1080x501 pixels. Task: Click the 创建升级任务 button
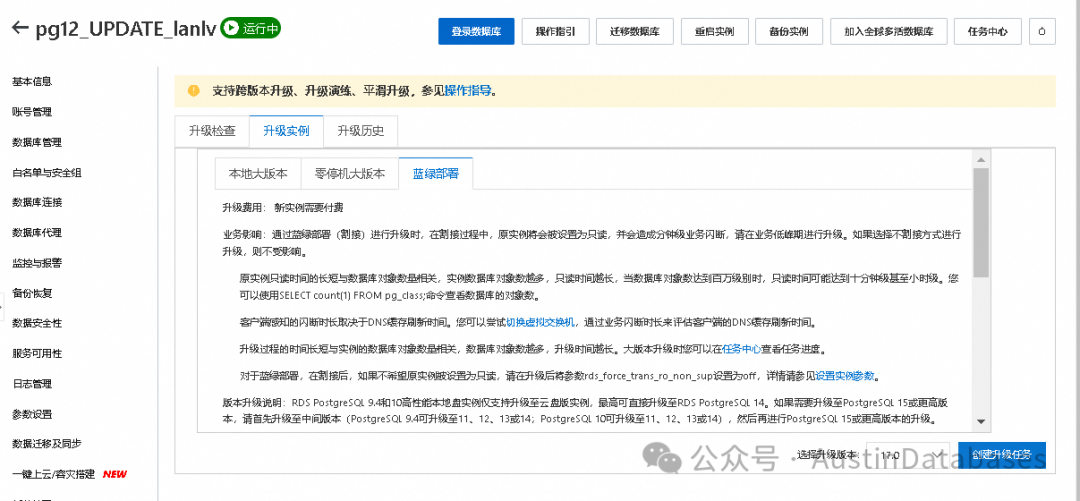1001,455
